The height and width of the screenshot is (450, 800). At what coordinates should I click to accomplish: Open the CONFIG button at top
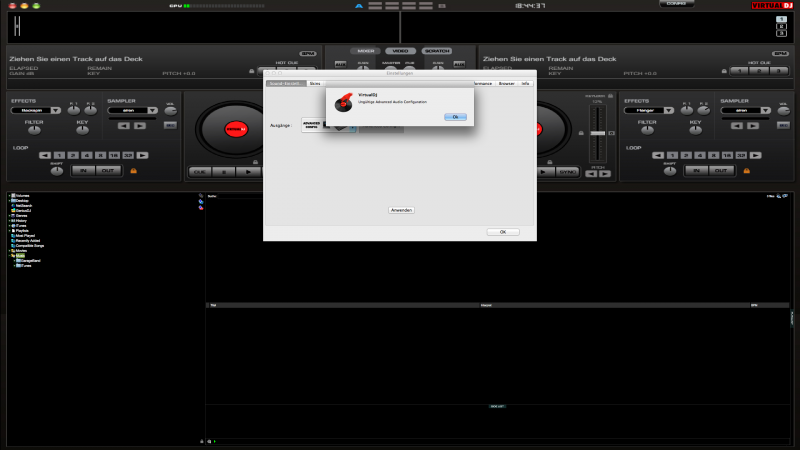(x=676, y=4)
